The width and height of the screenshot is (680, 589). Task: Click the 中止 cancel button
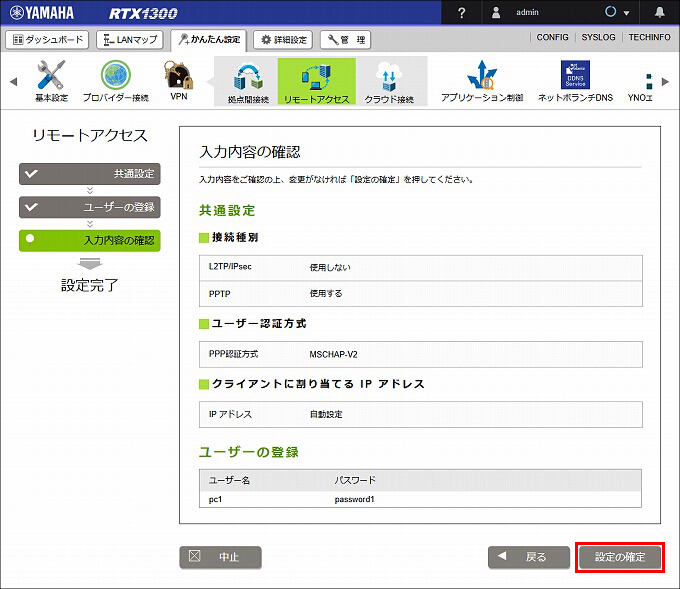coord(220,557)
